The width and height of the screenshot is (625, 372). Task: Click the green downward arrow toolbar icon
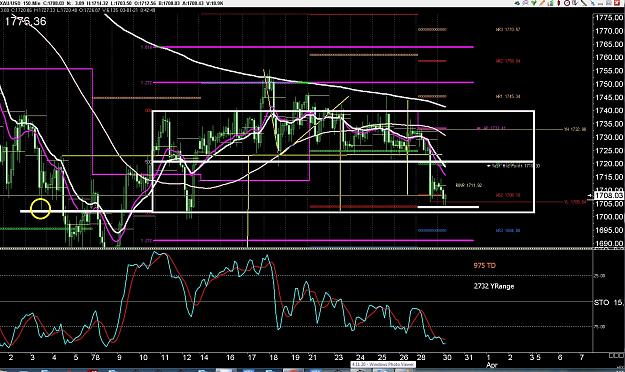[x=534, y=3]
